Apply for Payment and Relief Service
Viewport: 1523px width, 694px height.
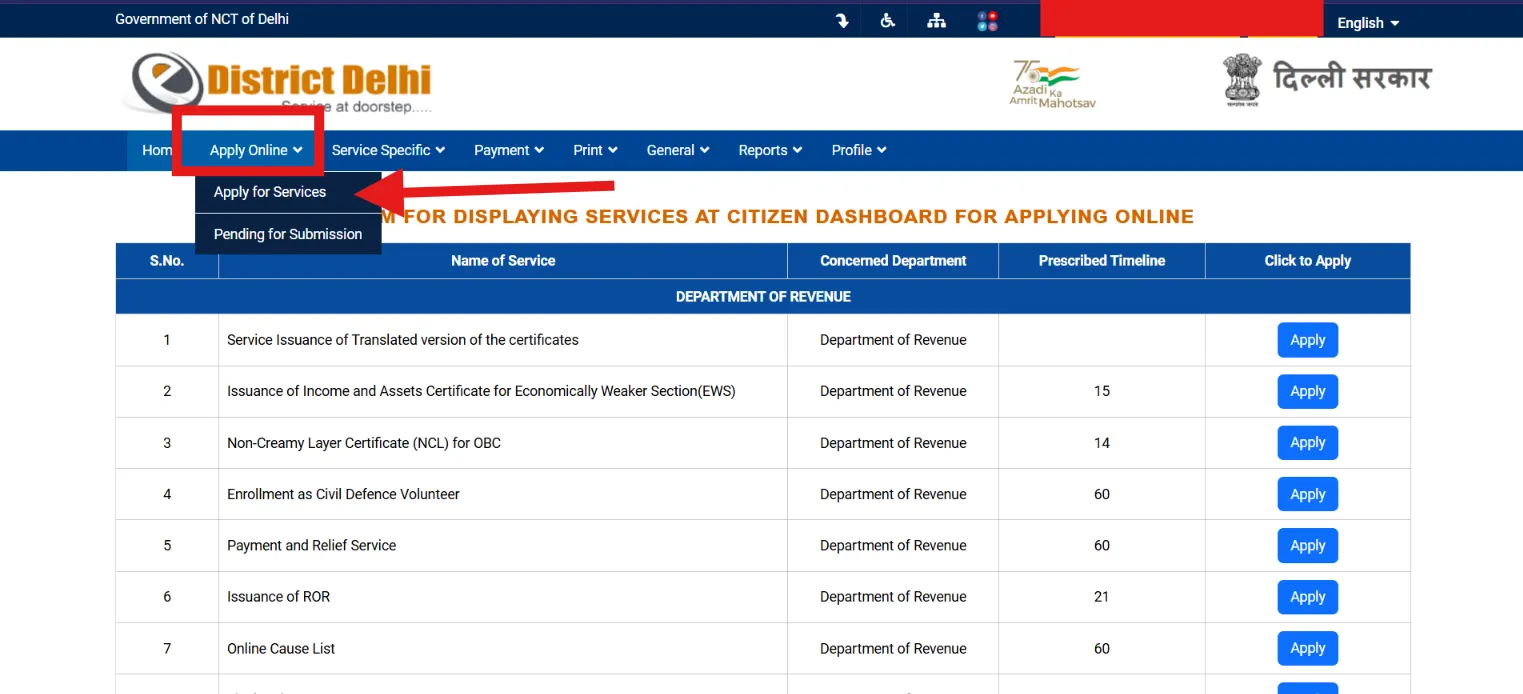(x=1307, y=546)
